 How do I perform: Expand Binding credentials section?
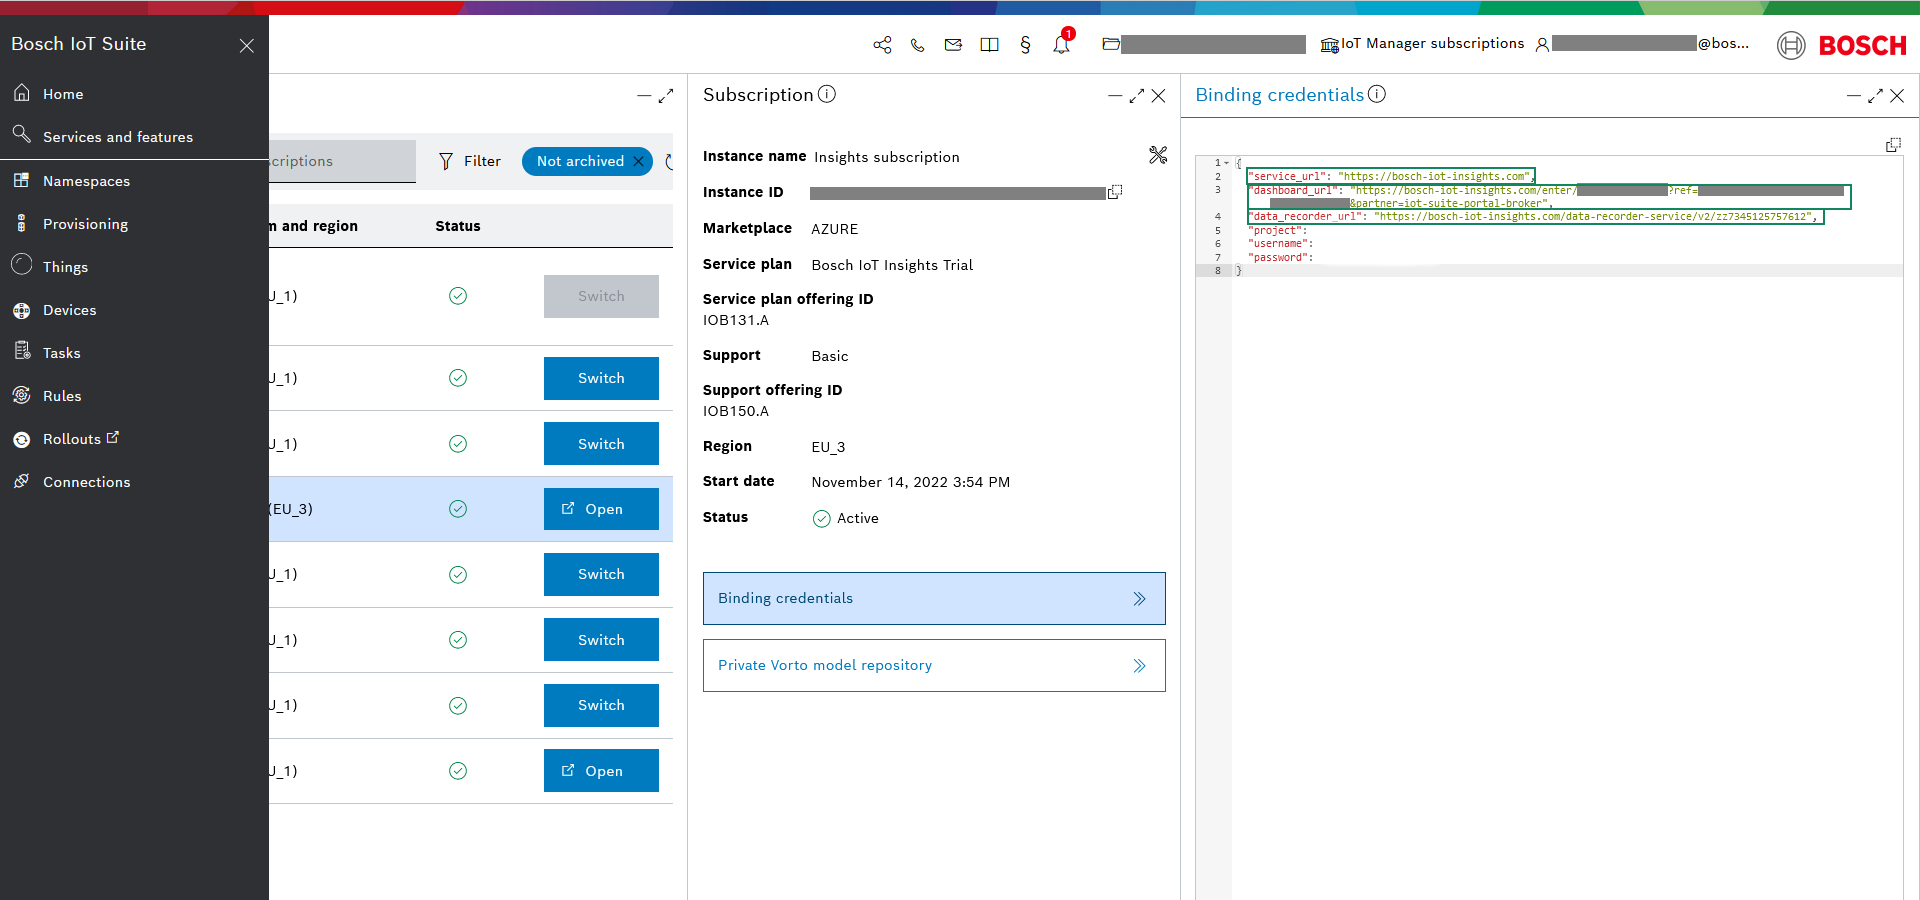(x=934, y=598)
